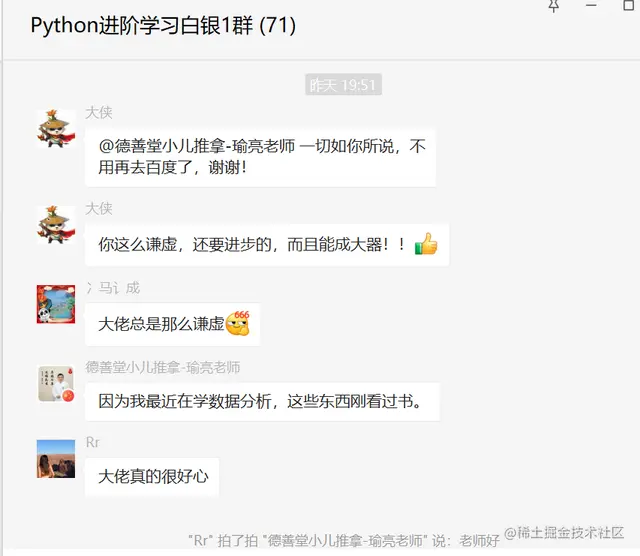The width and height of the screenshot is (640, 556).
Task: Click 瑜亮老师's avatar with the red flag badge
Action: click(x=56, y=384)
